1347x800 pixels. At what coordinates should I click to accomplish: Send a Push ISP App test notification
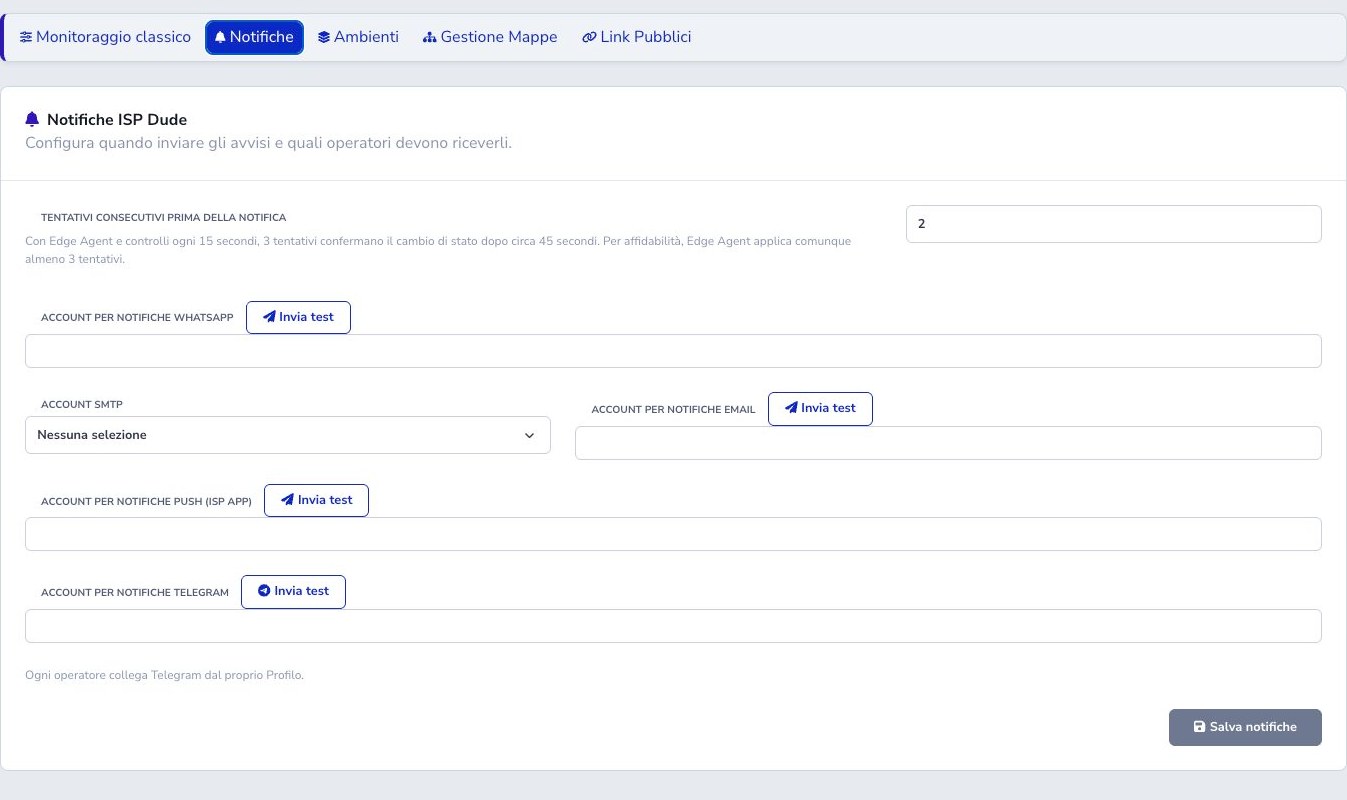click(x=316, y=500)
